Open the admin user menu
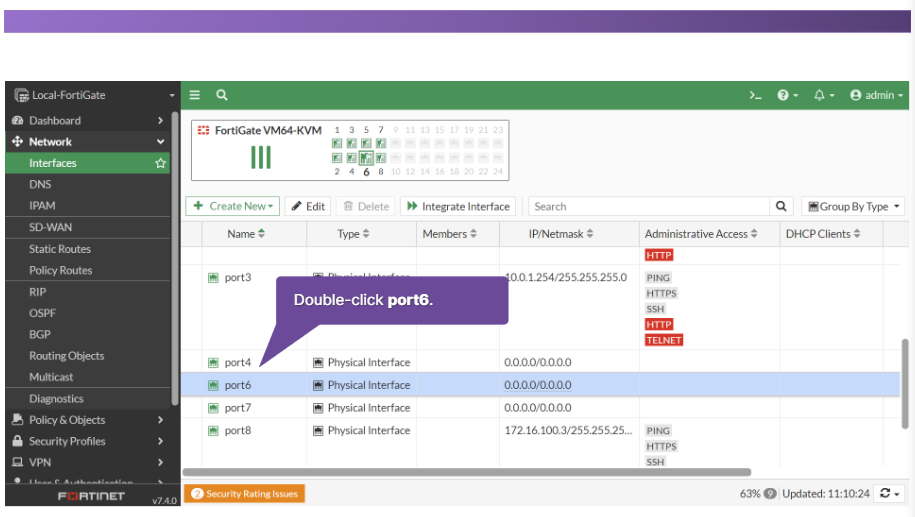The height and width of the screenshot is (517, 915). tap(876, 95)
